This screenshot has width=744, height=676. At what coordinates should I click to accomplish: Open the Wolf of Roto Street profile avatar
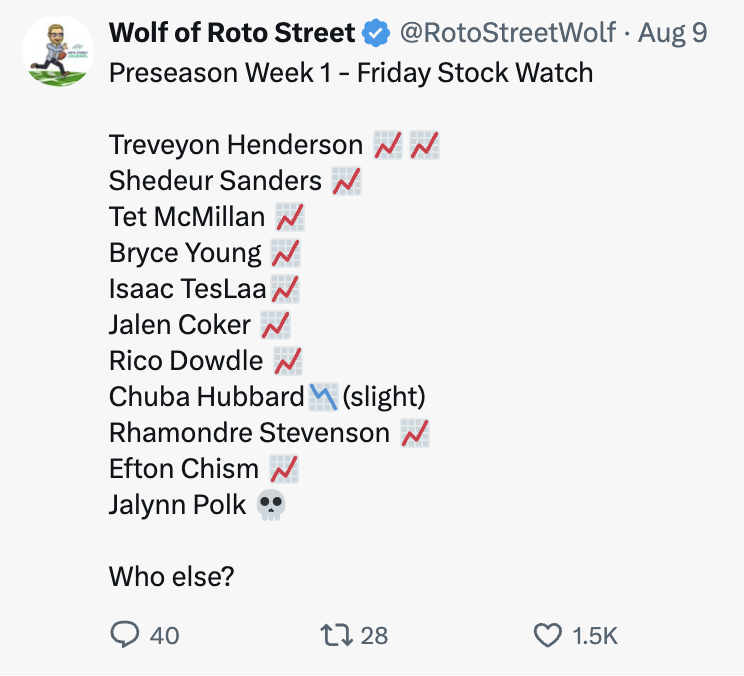click(x=58, y=51)
